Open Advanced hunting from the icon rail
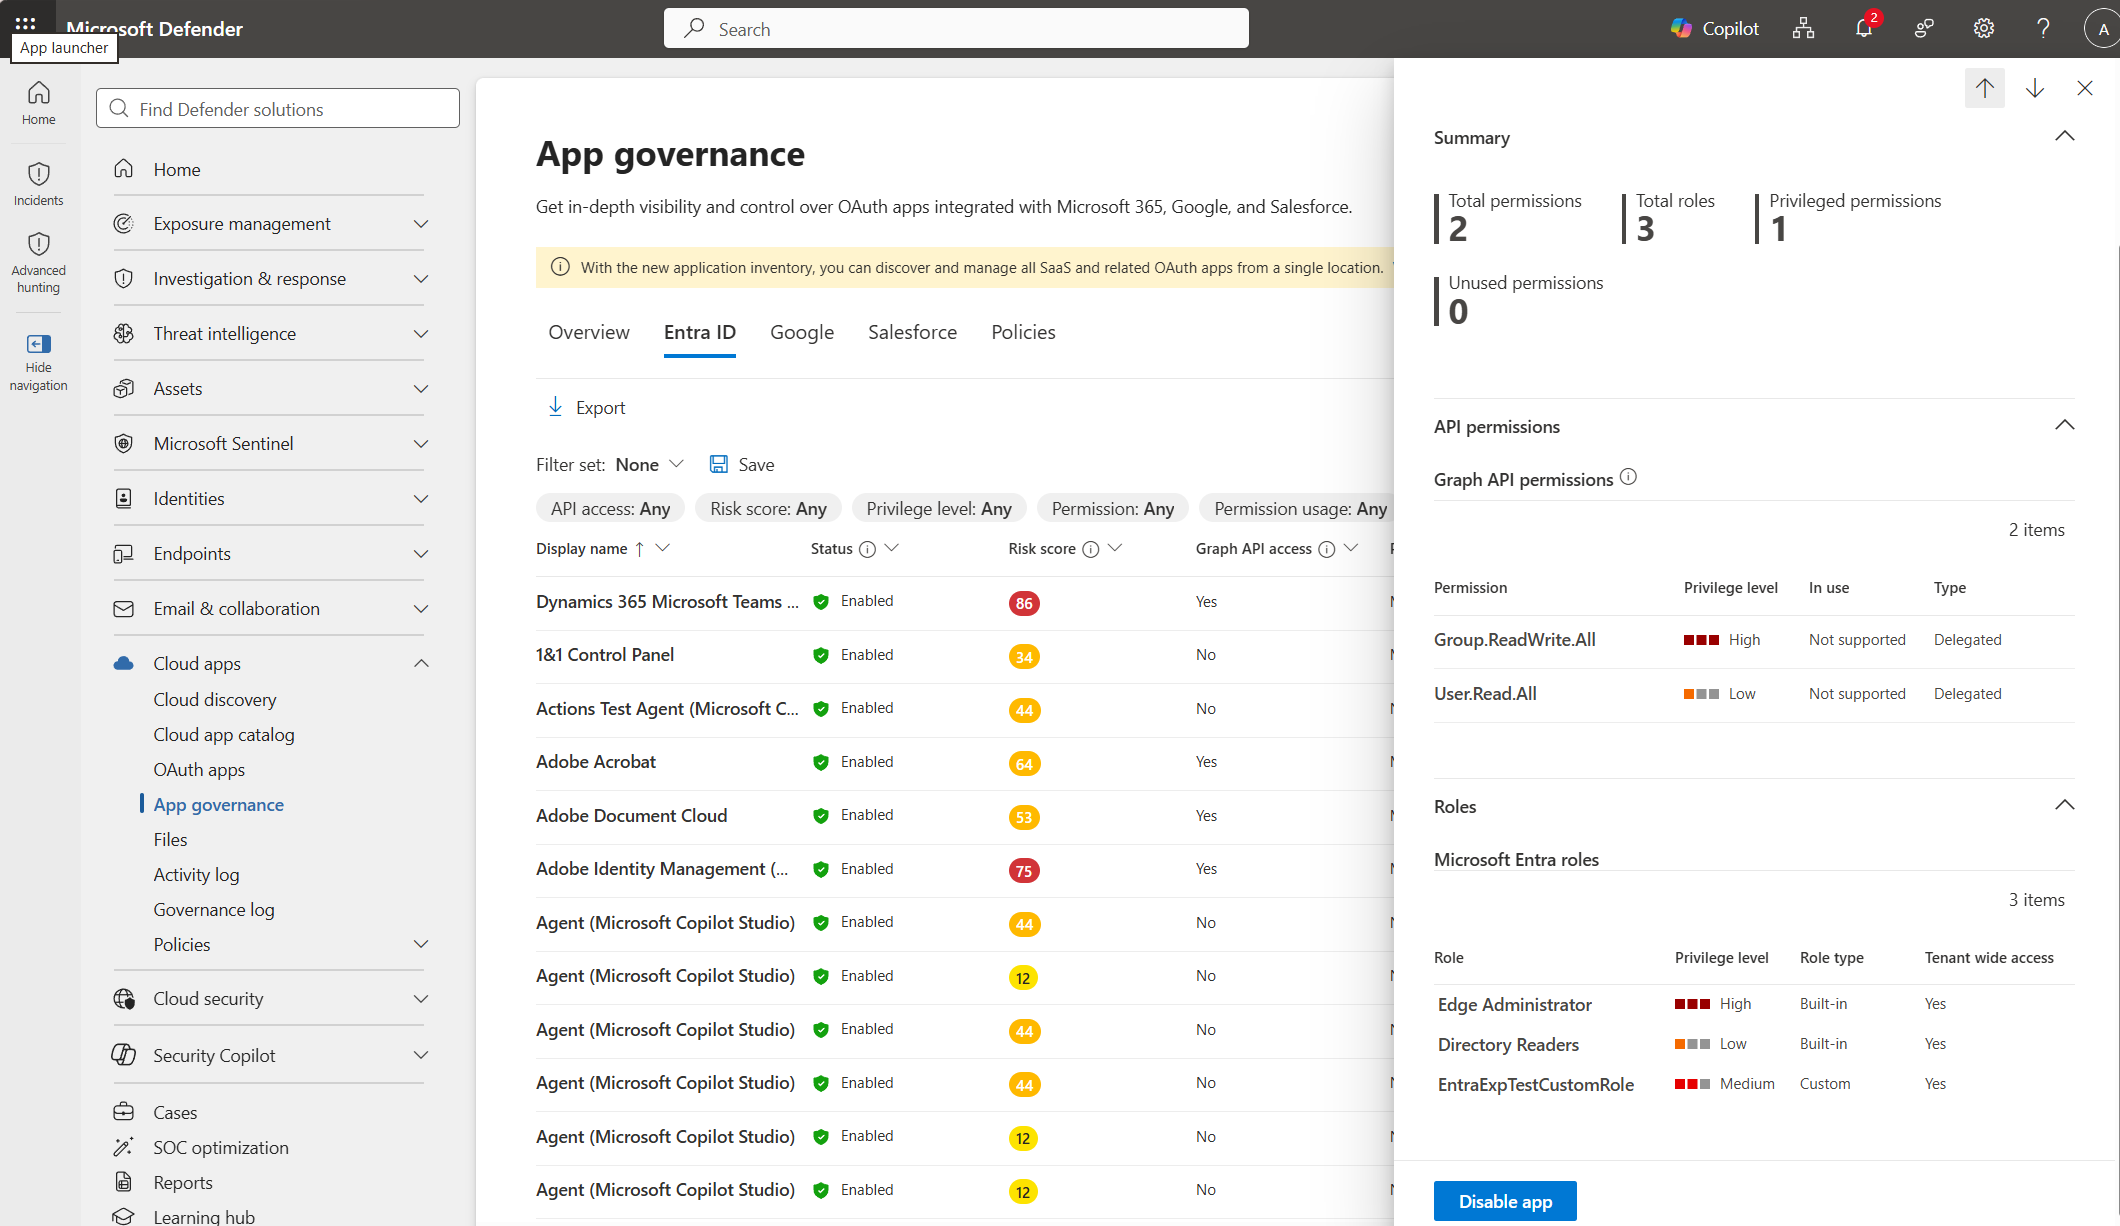2120x1226 pixels. (39, 263)
